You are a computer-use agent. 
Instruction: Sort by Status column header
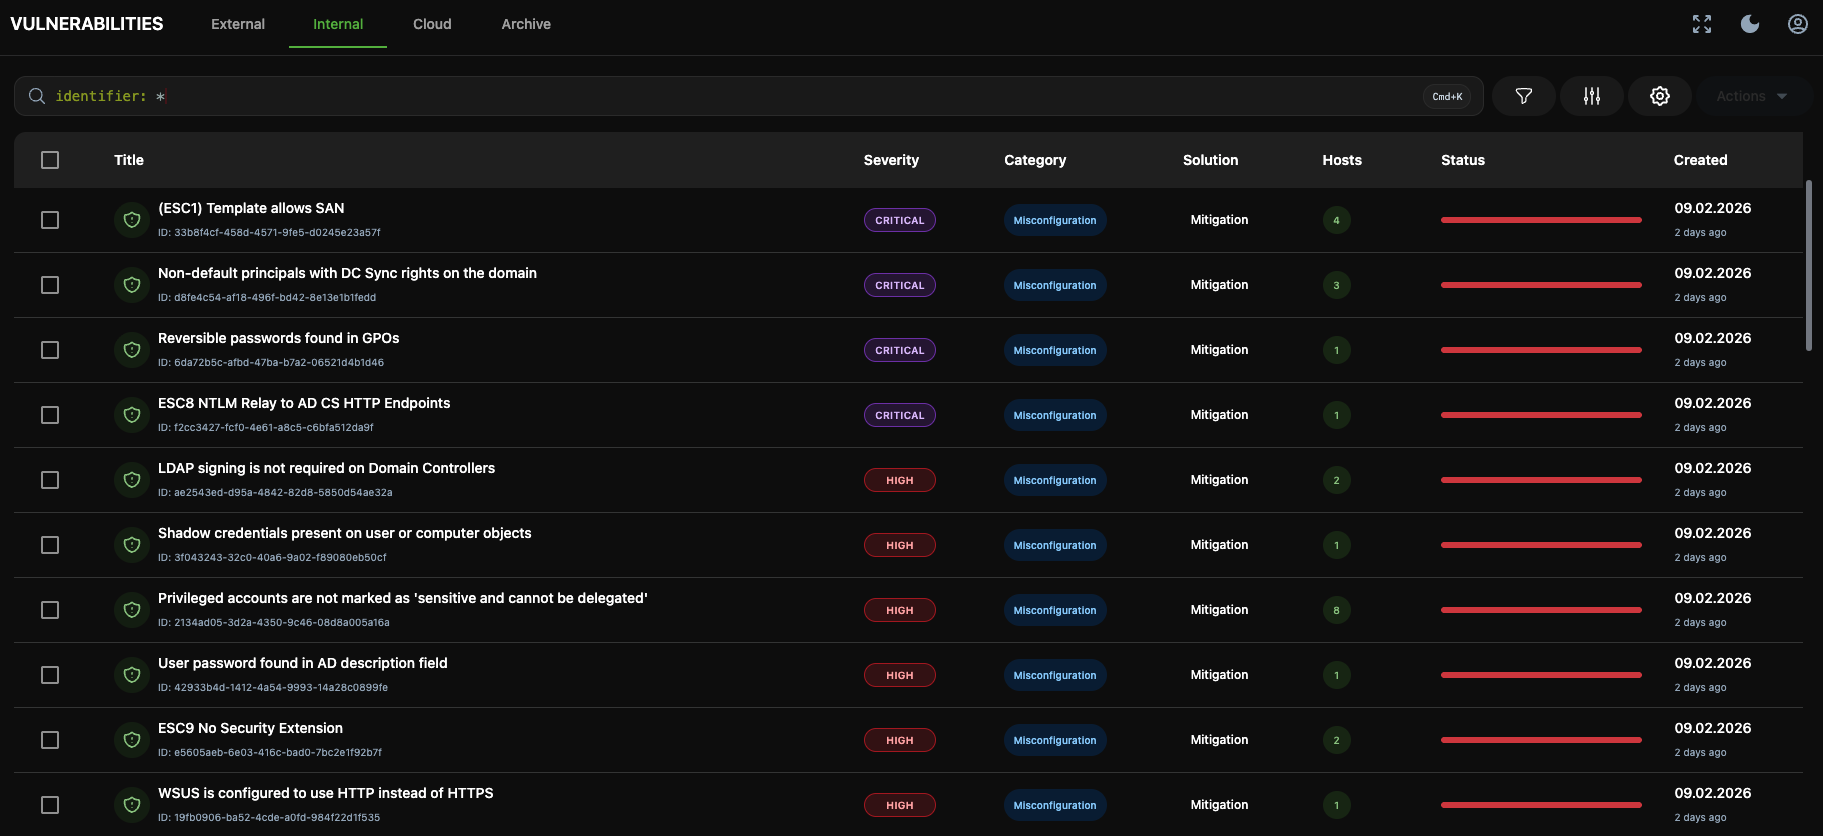pyautogui.click(x=1462, y=160)
